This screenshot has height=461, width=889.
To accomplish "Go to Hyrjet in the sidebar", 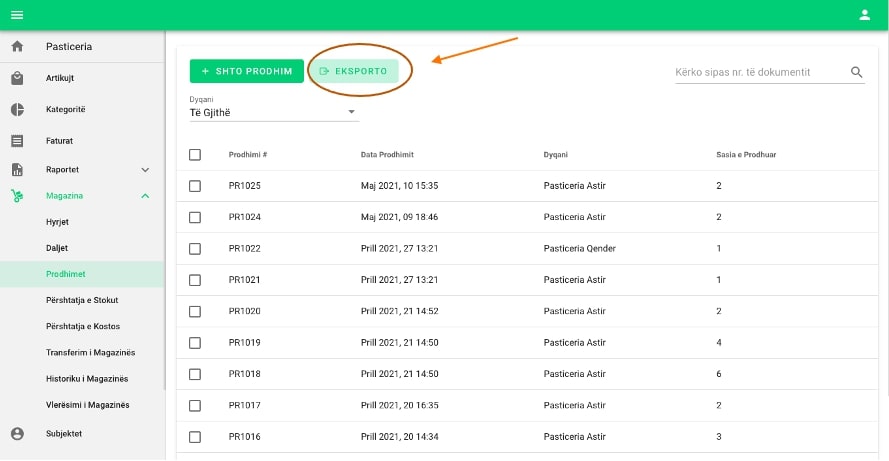I will tap(57, 222).
